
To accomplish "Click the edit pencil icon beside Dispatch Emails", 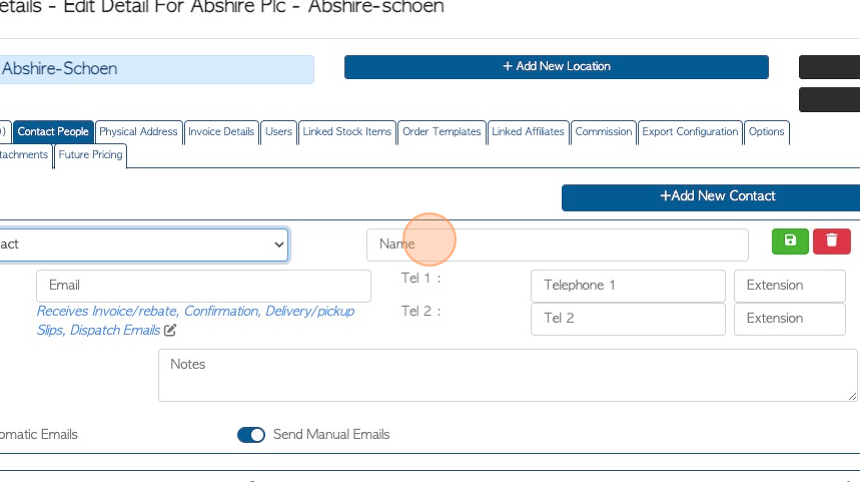I will coord(170,330).
